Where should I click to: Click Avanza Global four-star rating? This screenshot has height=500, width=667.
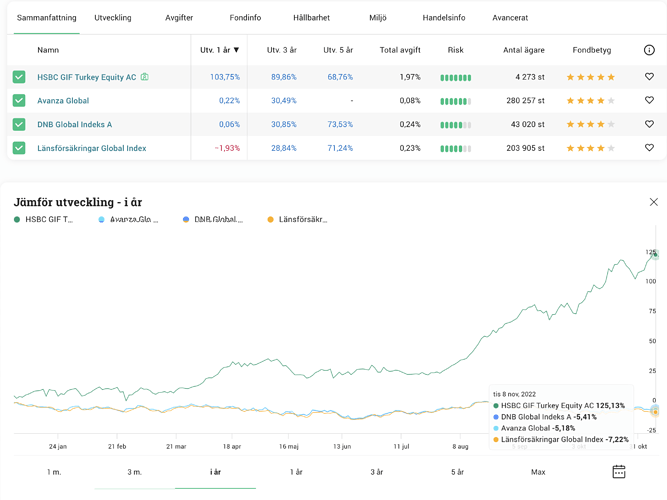(x=590, y=100)
